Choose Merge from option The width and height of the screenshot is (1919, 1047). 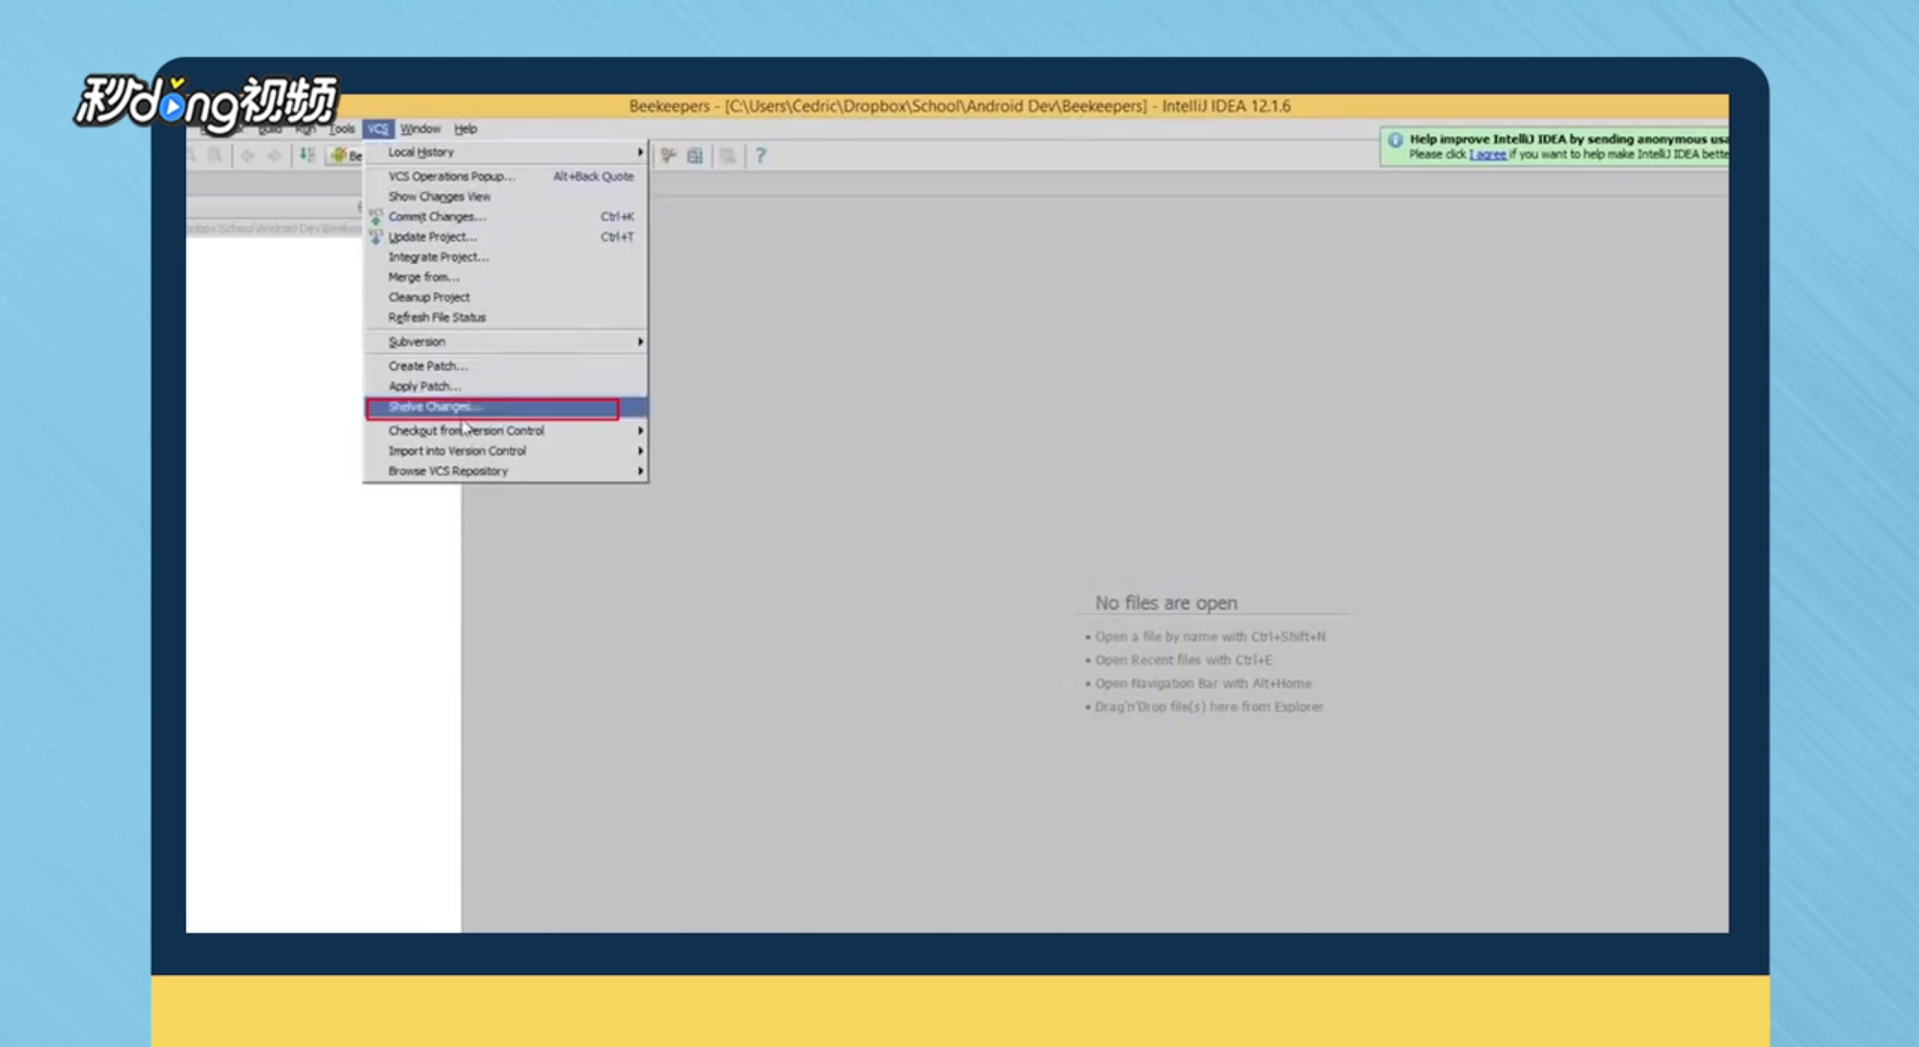tap(506, 277)
